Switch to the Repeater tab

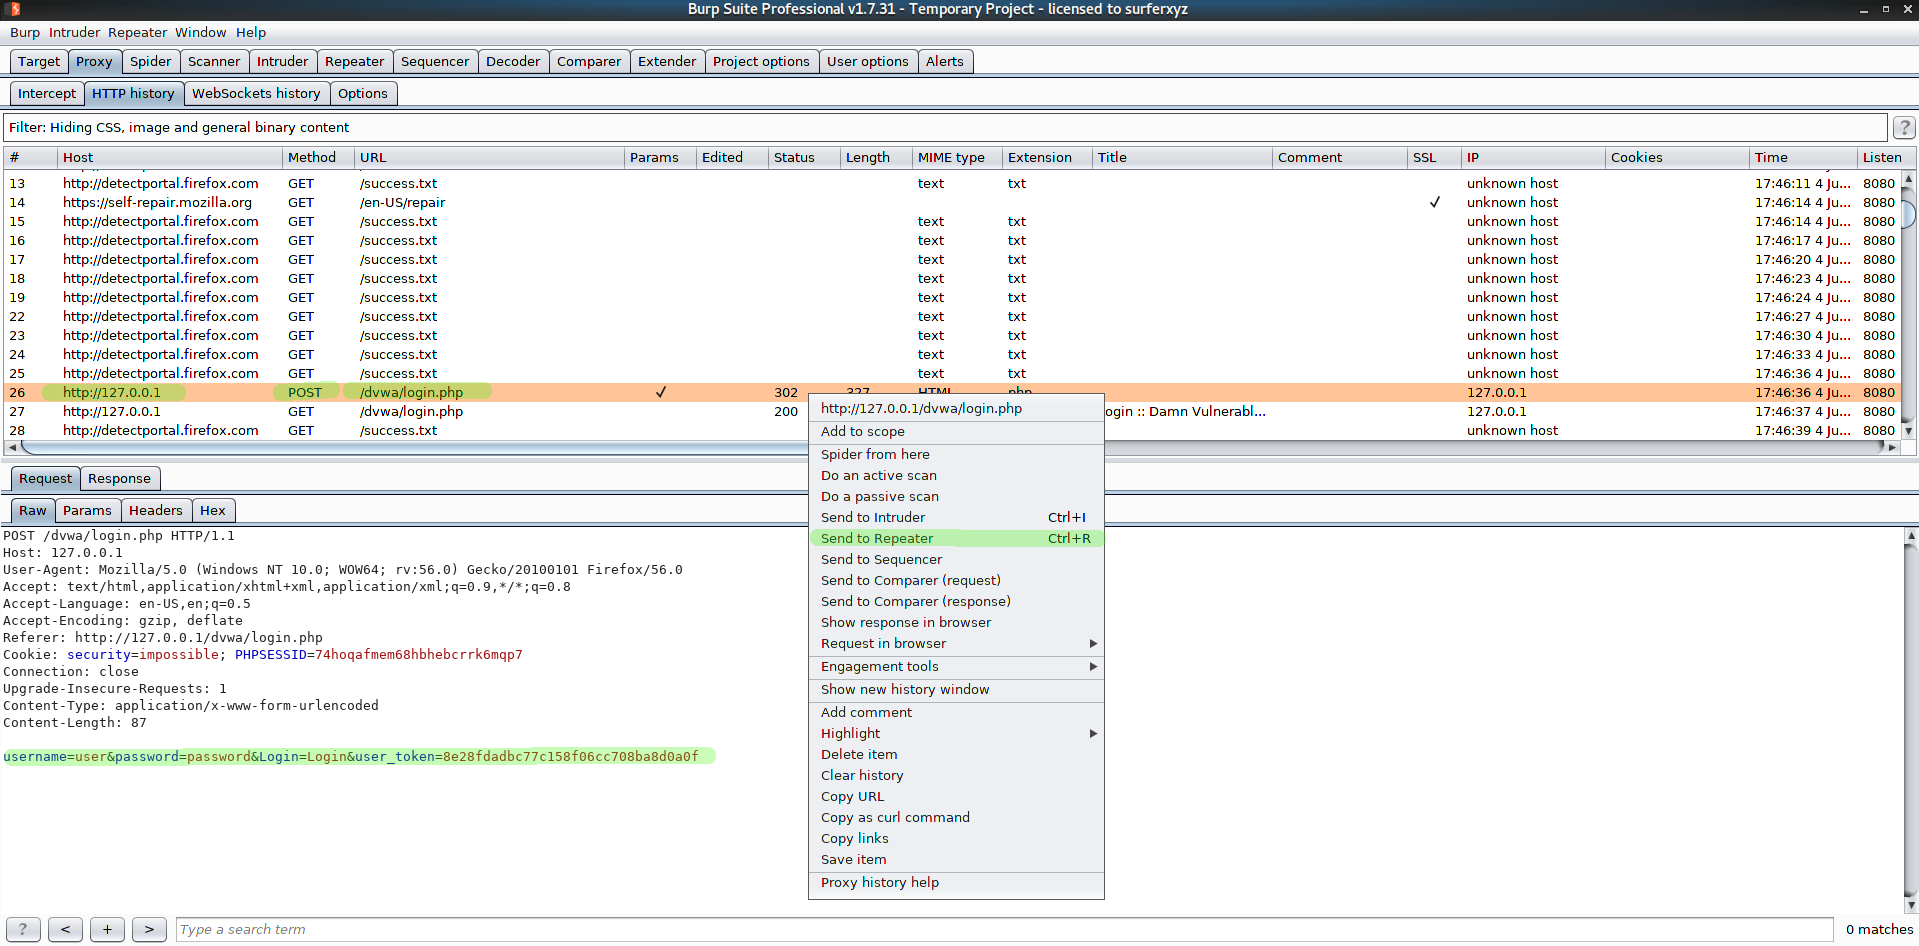point(355,61)
